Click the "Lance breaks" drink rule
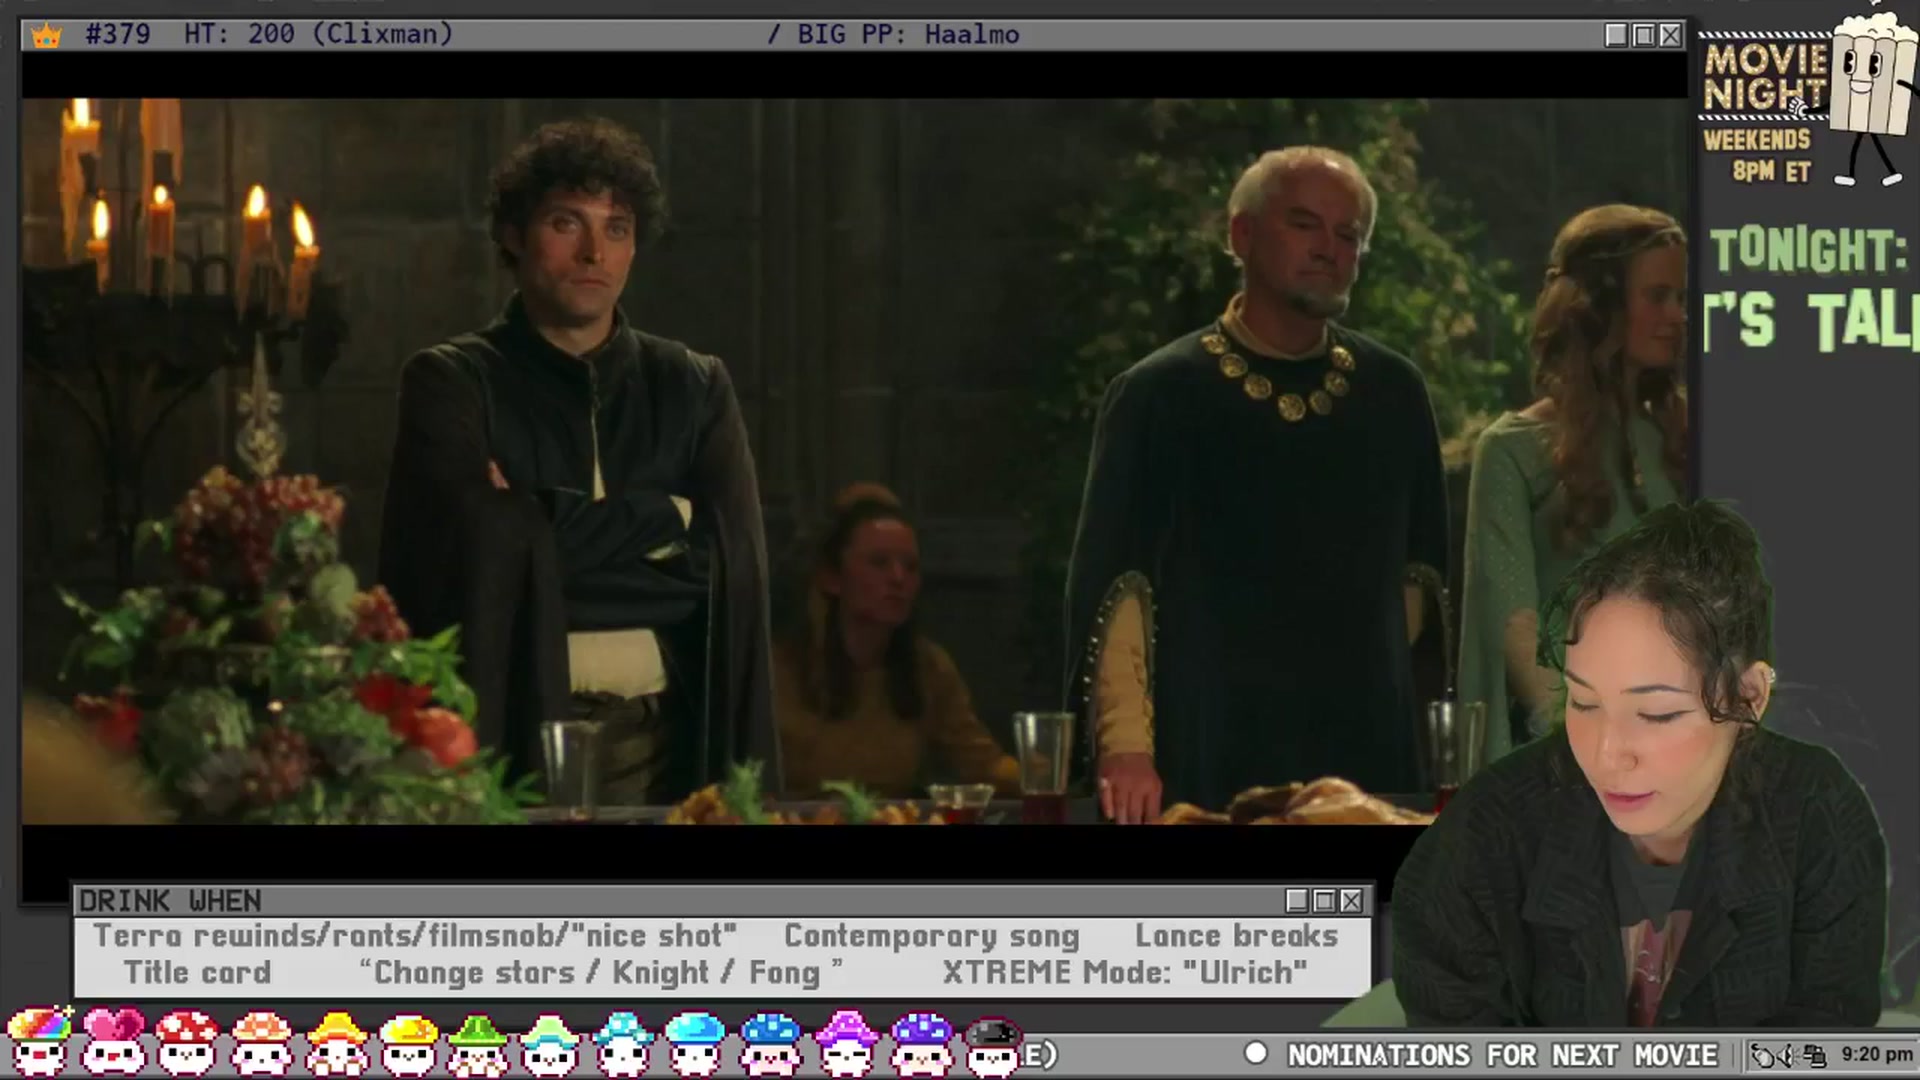Viewport: 1920px width, 1080px height. (x=1236, y=936)
